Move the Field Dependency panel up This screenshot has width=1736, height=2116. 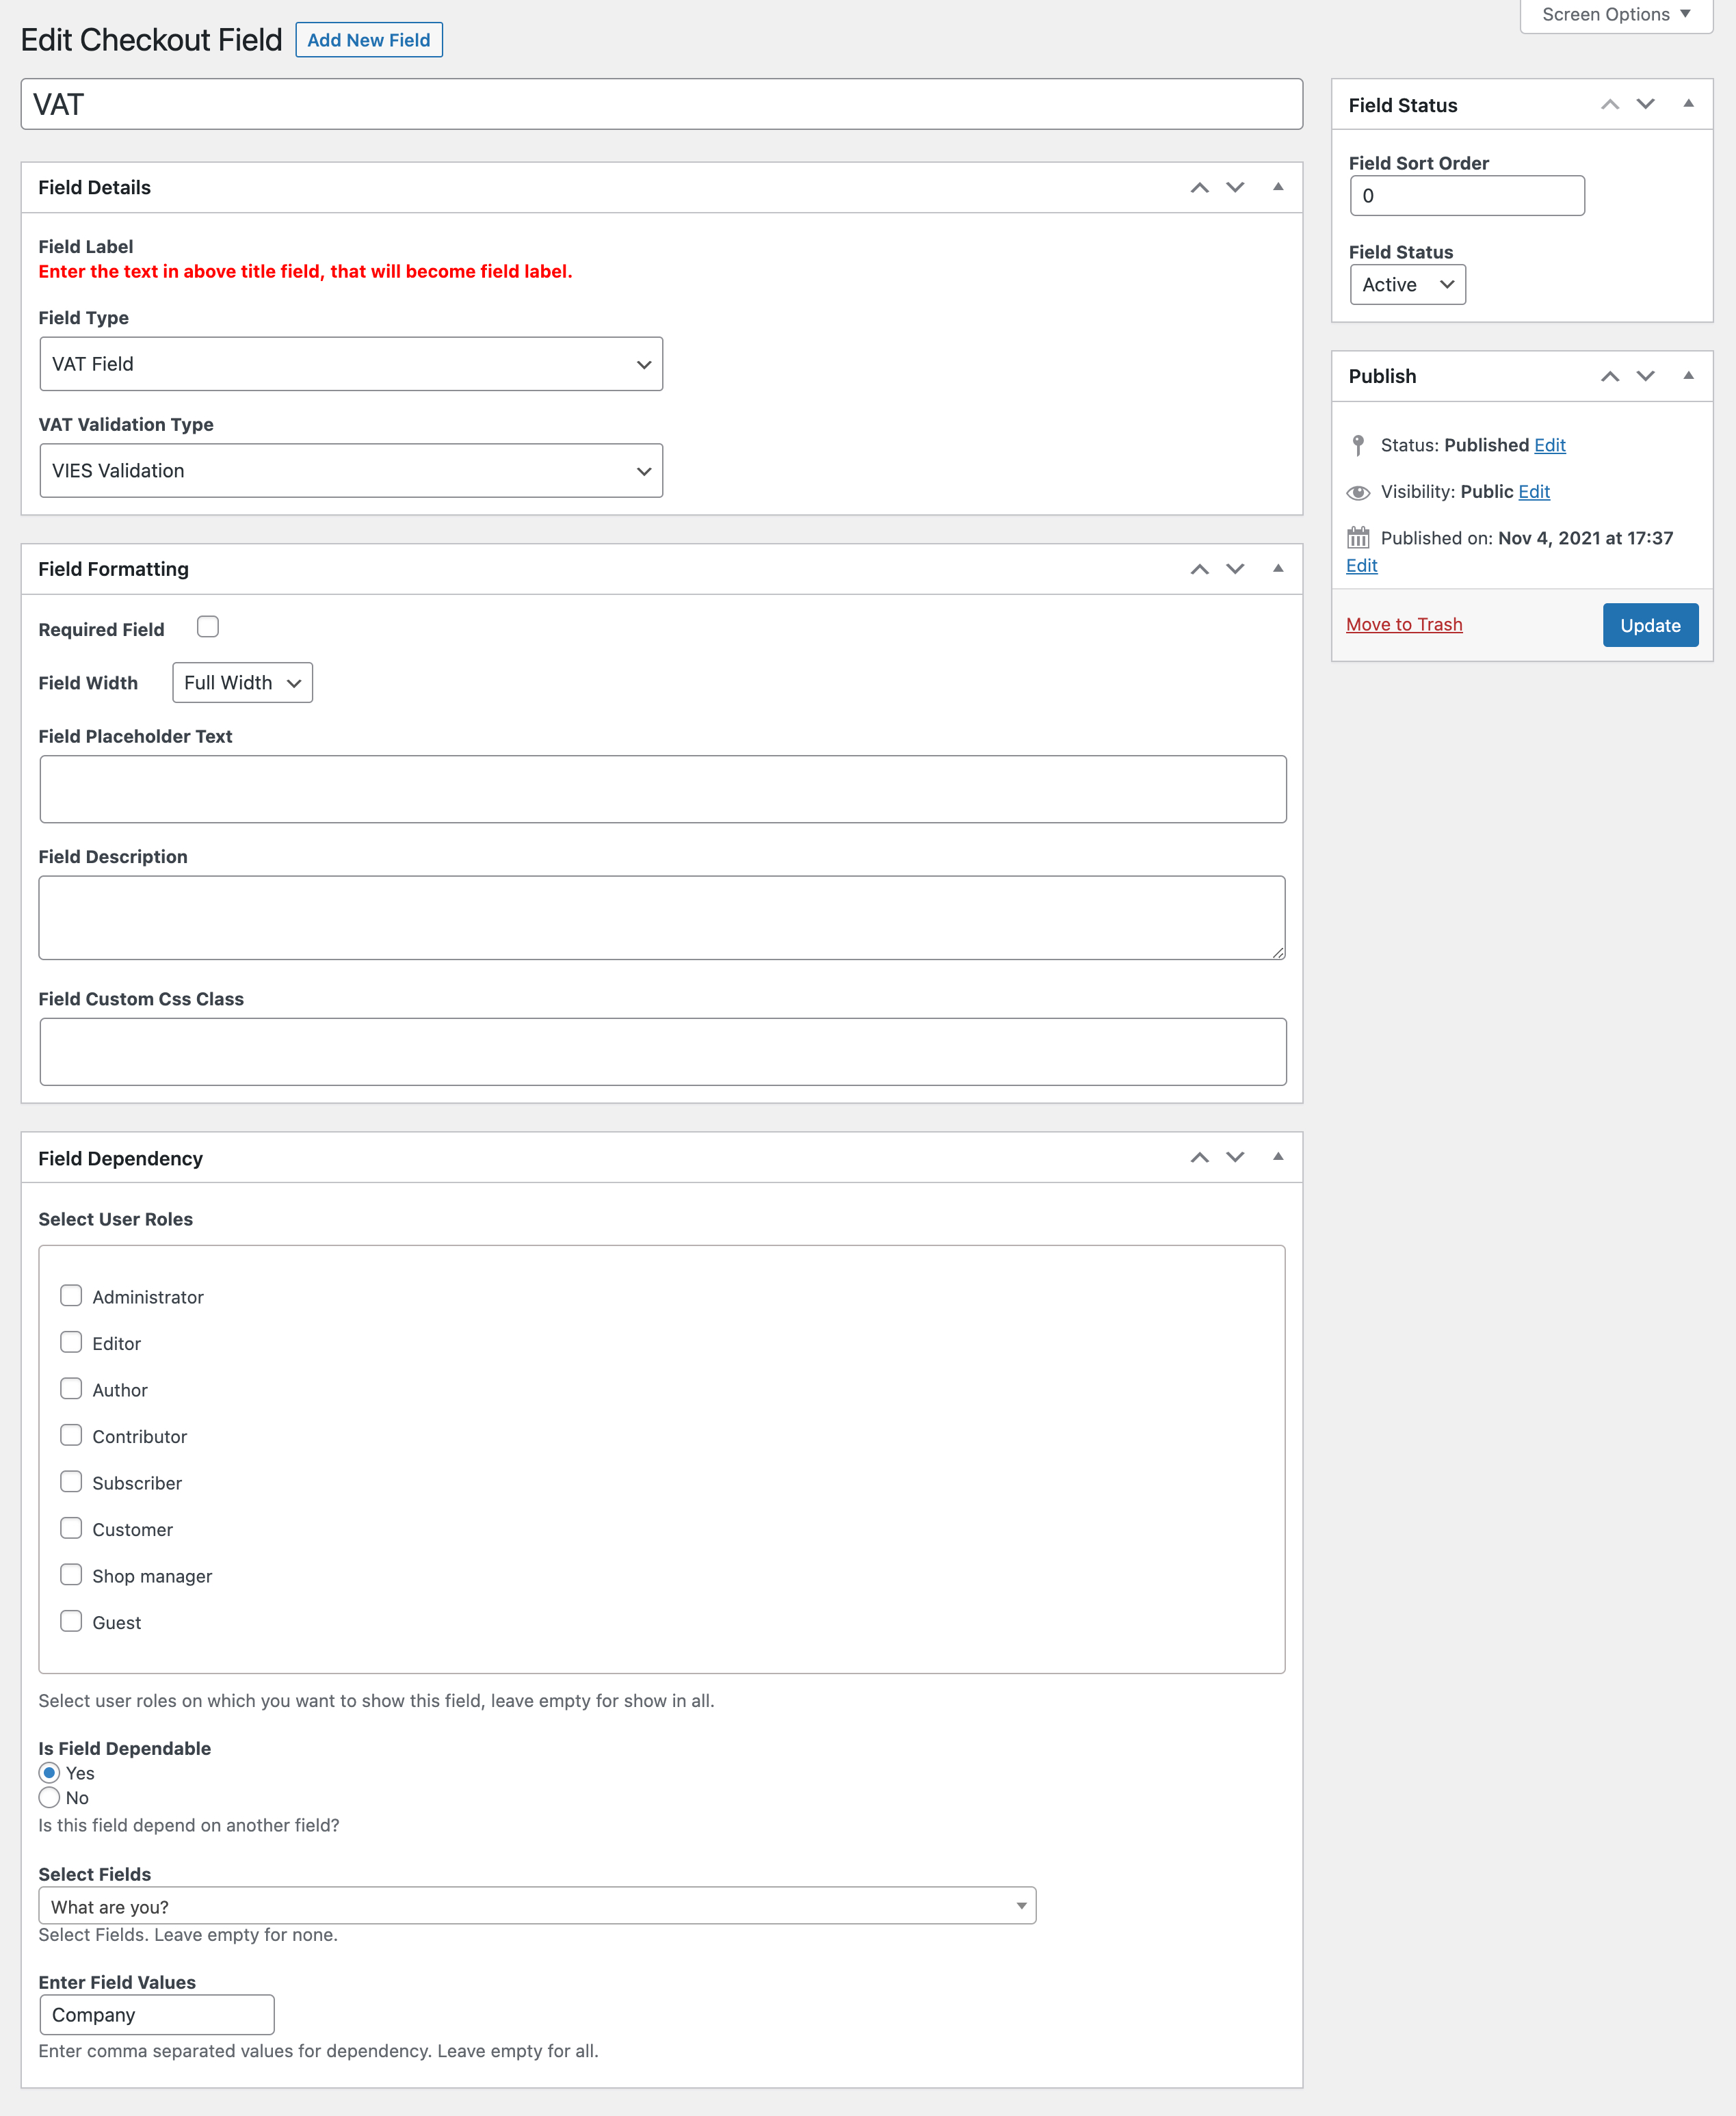1201,1157
